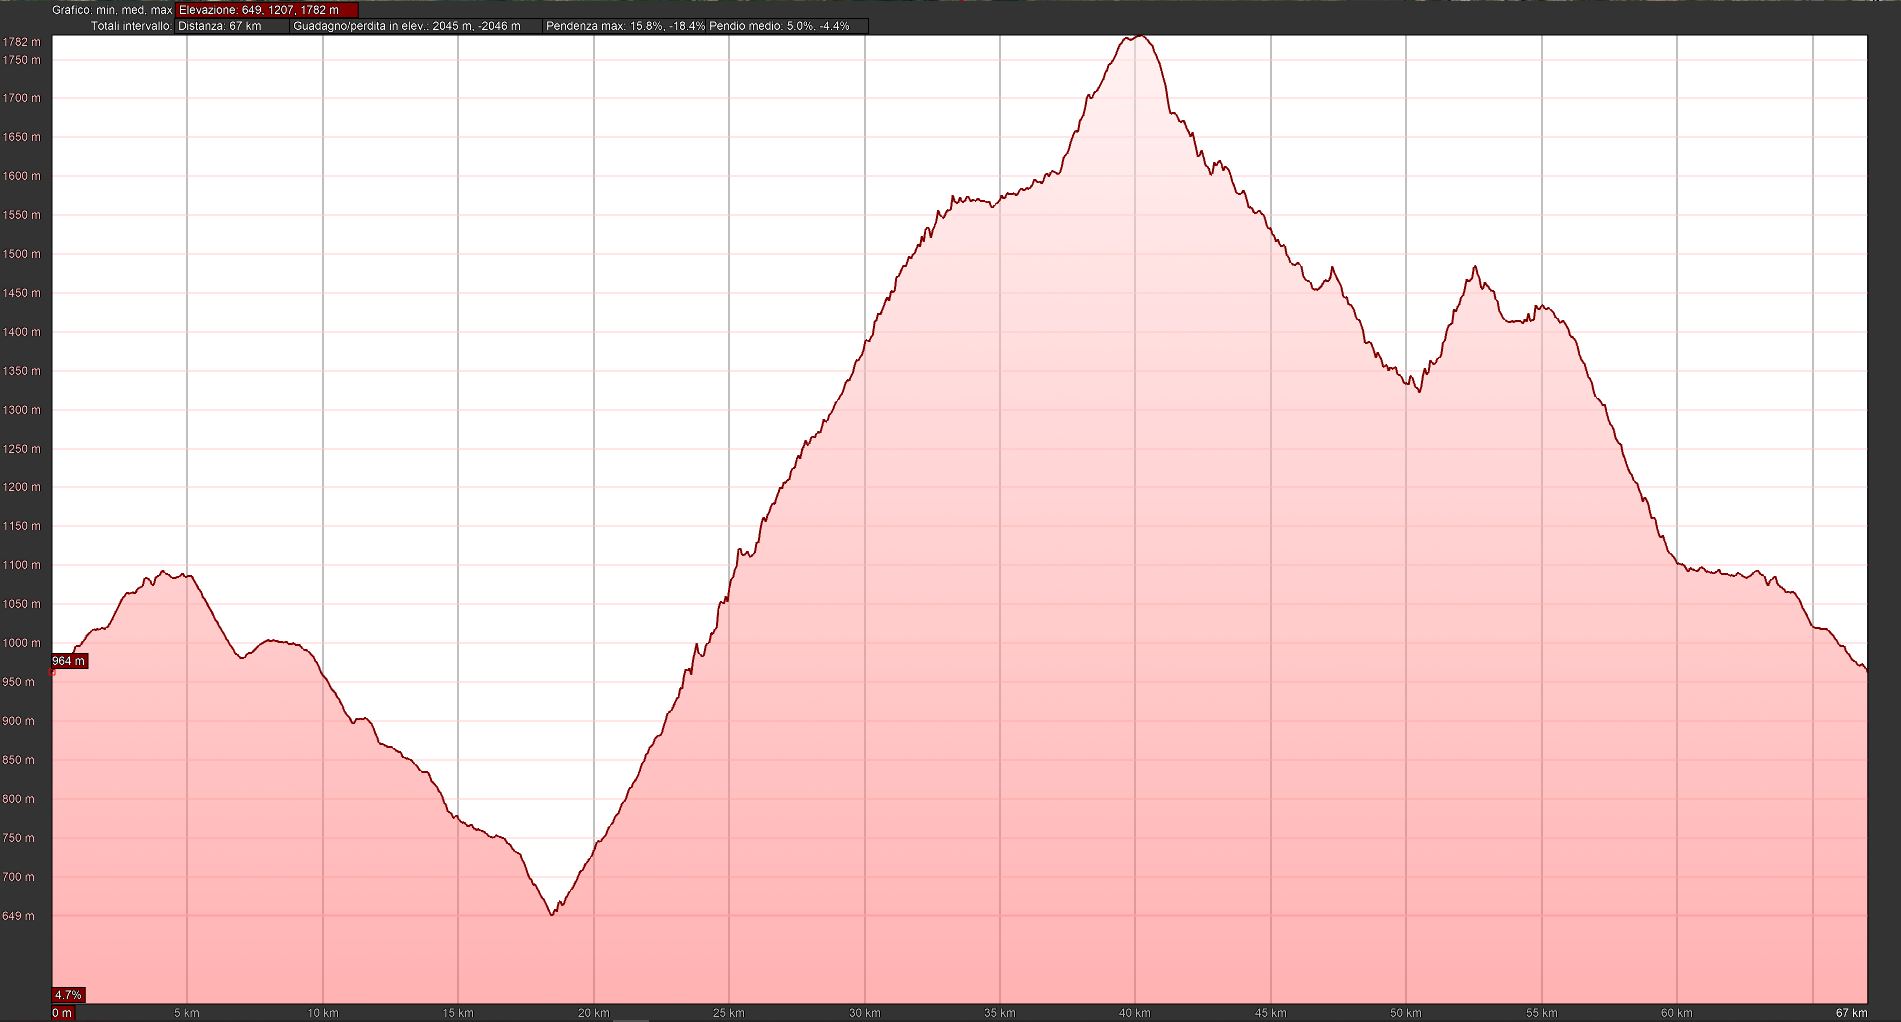Click the 649 m label on vertical axis
1901x1022 pixels.
coord(19,916)
